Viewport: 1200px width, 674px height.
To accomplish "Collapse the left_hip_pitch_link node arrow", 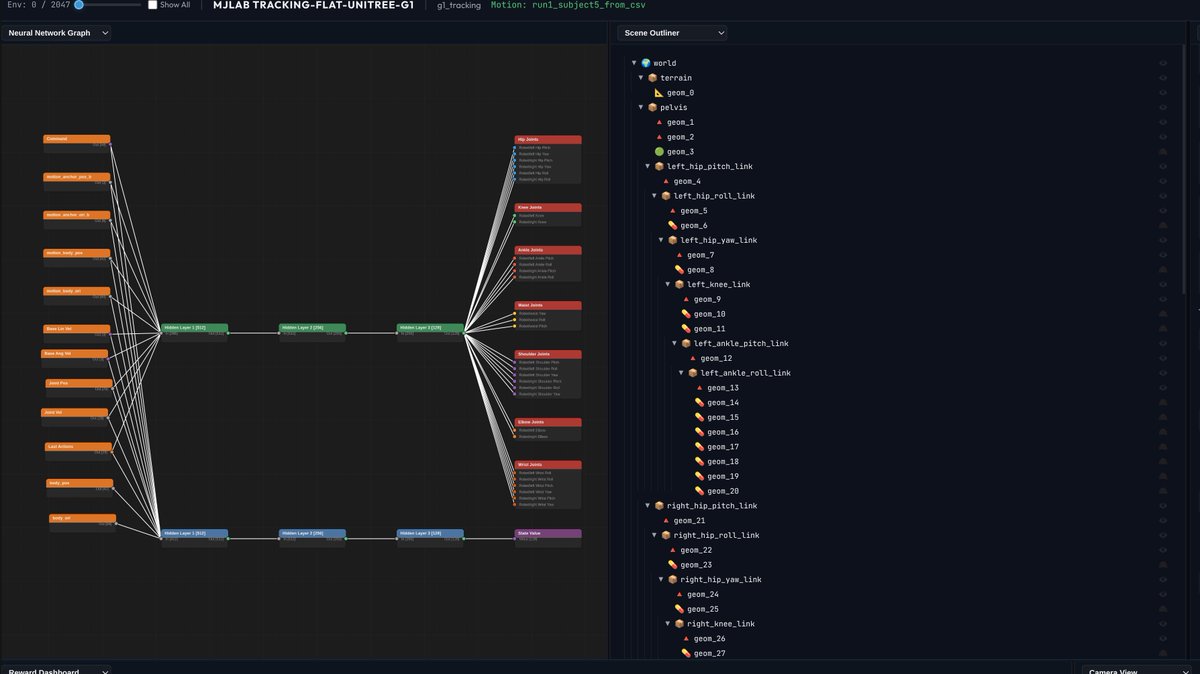I will tap(647, 166).
